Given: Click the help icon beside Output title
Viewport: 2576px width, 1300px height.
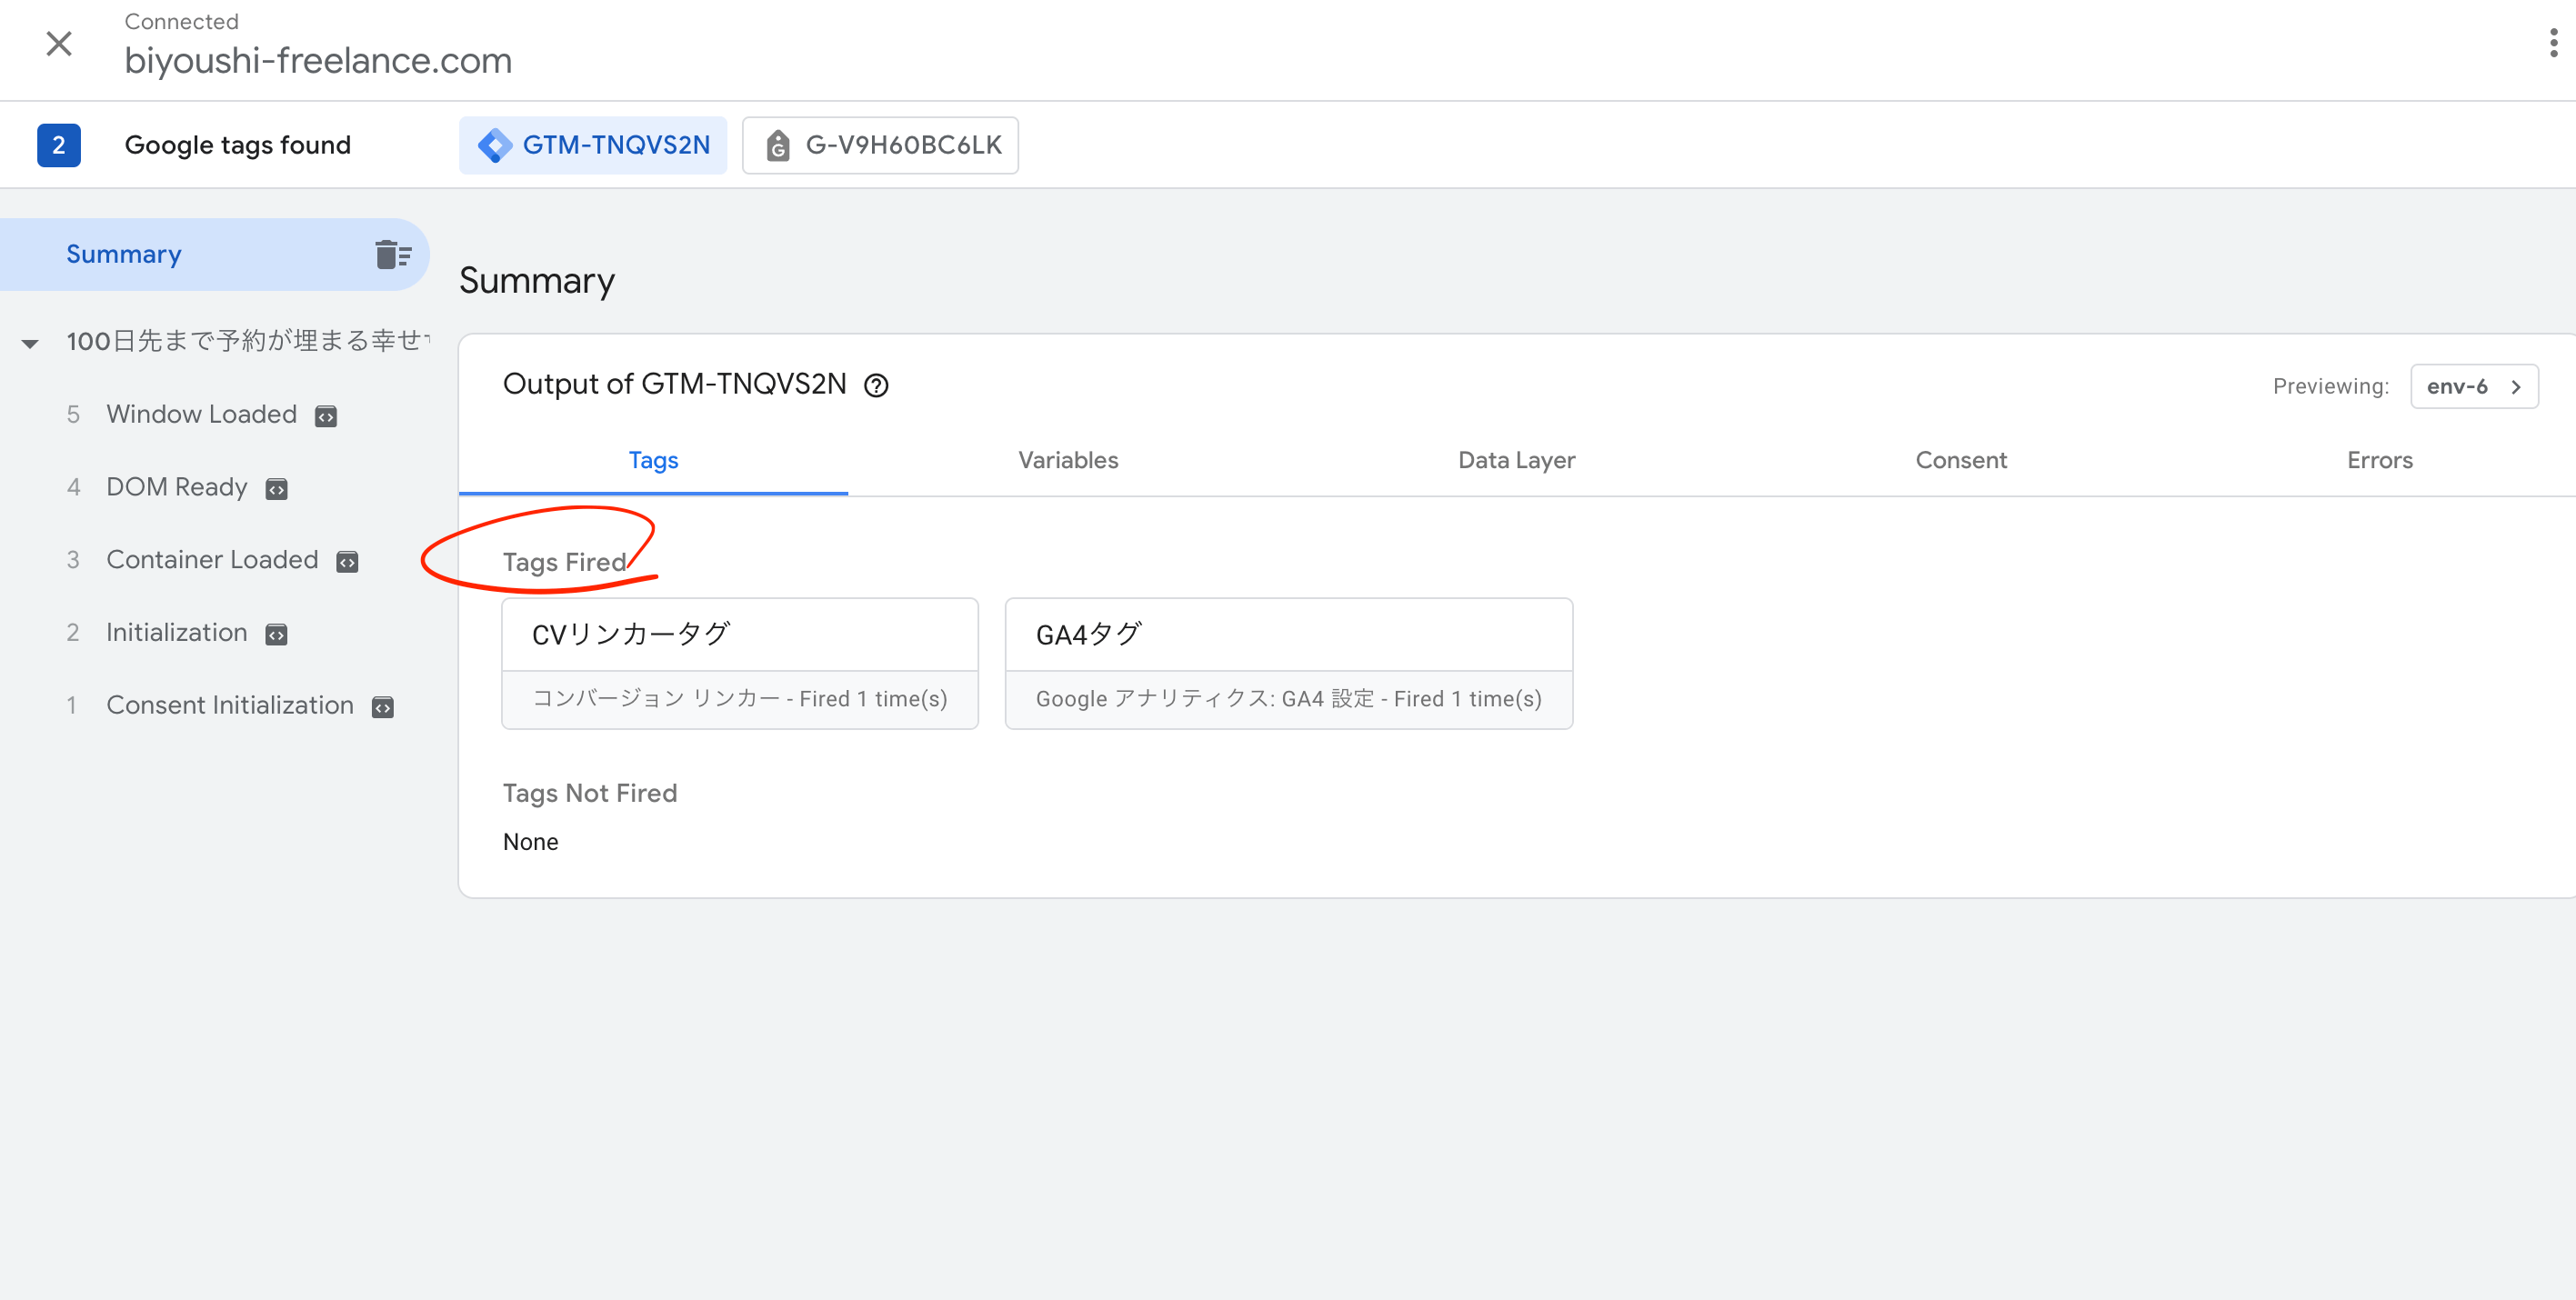Looking at the screenshot, I should [876, 386].
